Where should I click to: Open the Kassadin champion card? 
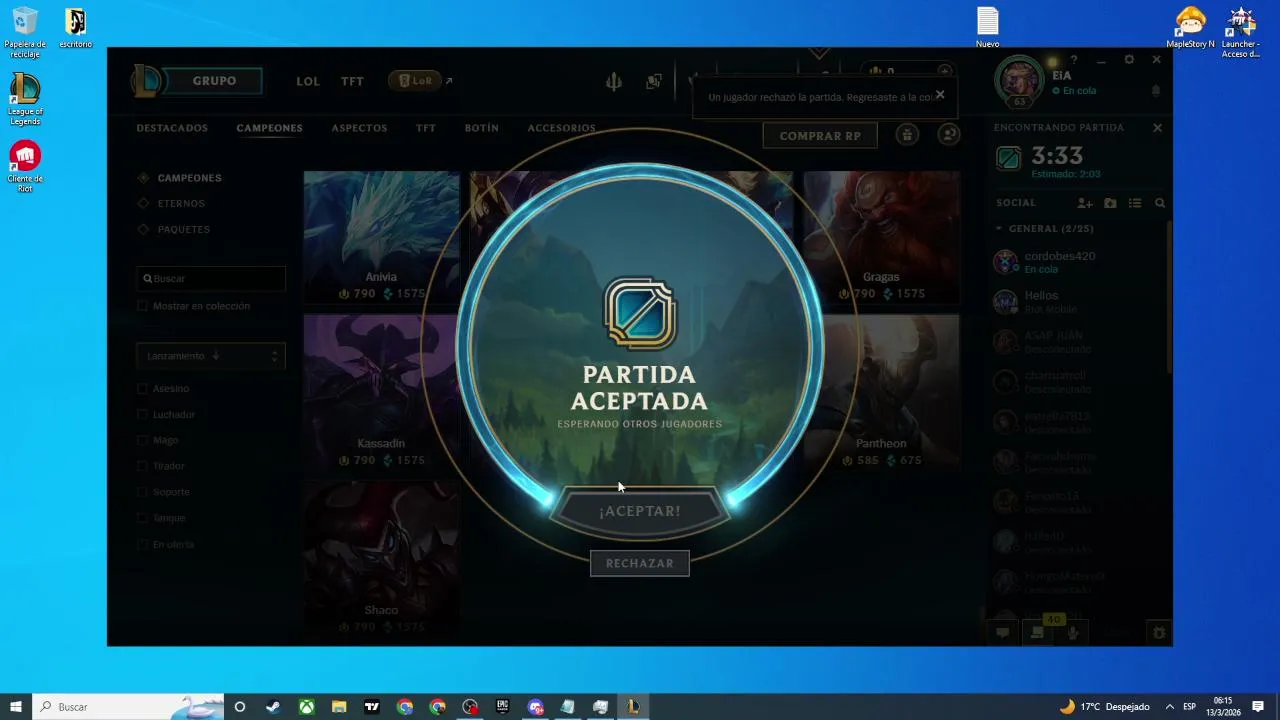coord(381,393)
